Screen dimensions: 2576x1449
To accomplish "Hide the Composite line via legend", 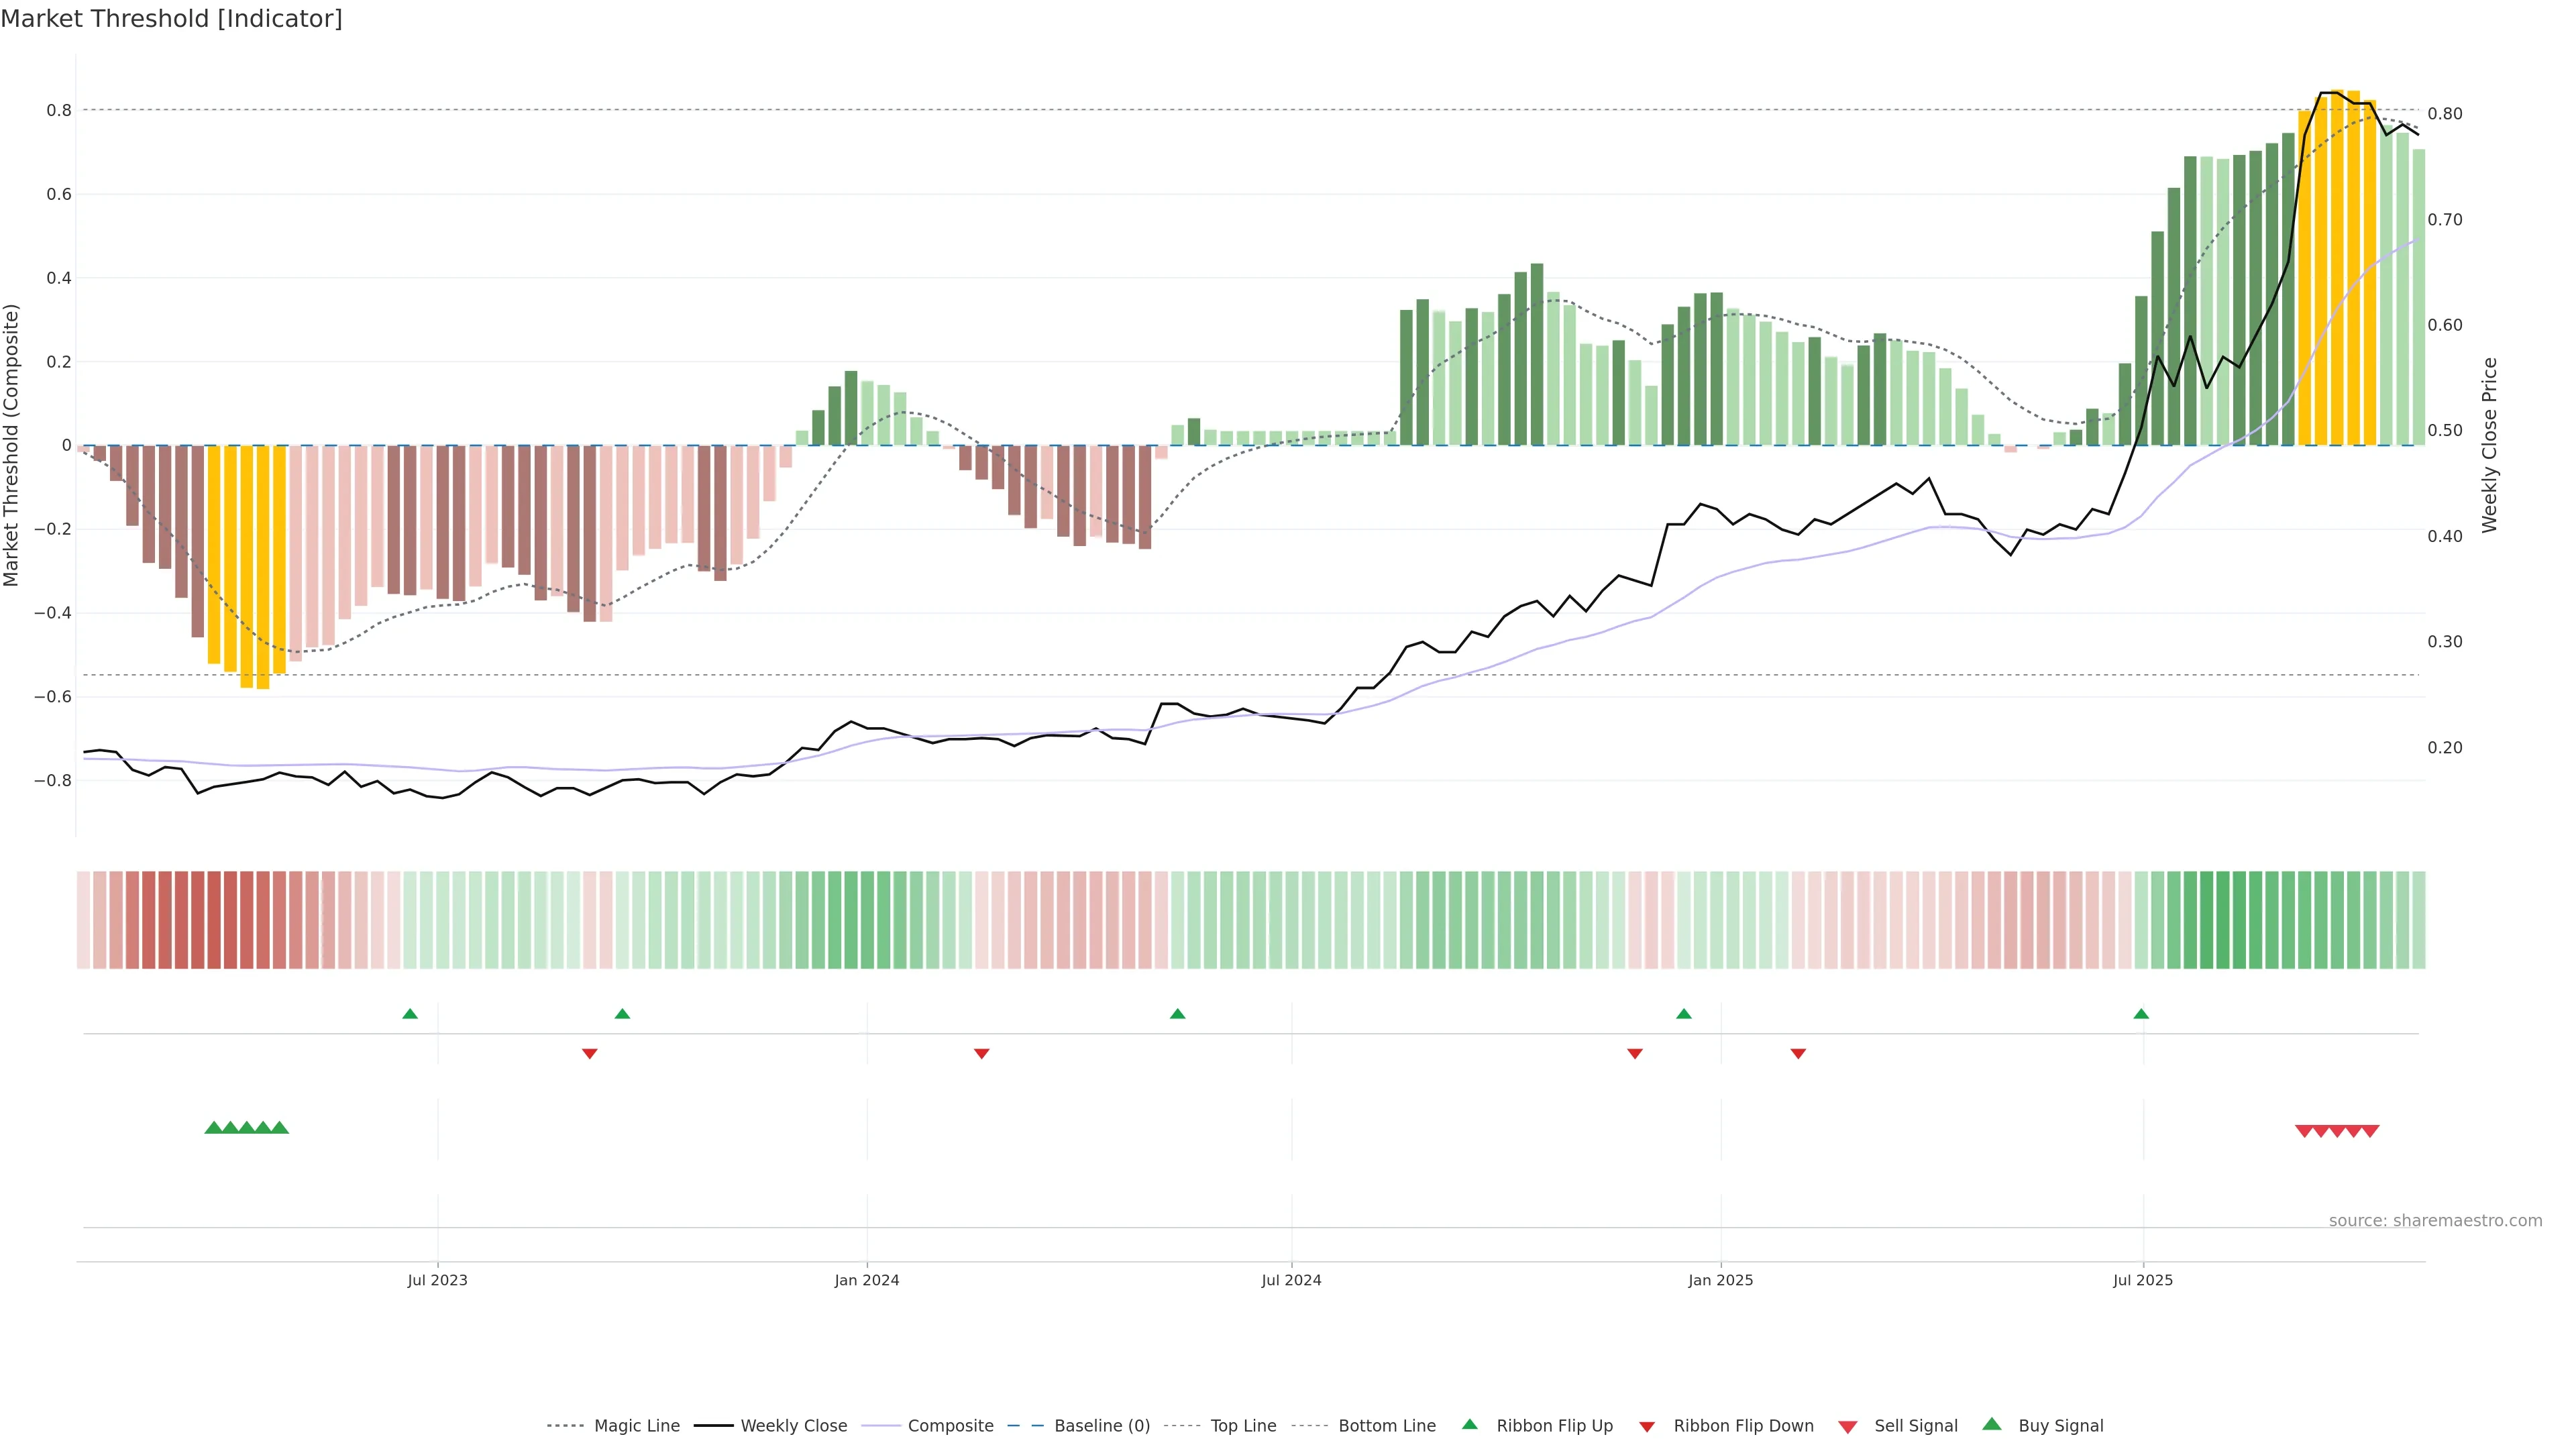I will [950, 1426].
